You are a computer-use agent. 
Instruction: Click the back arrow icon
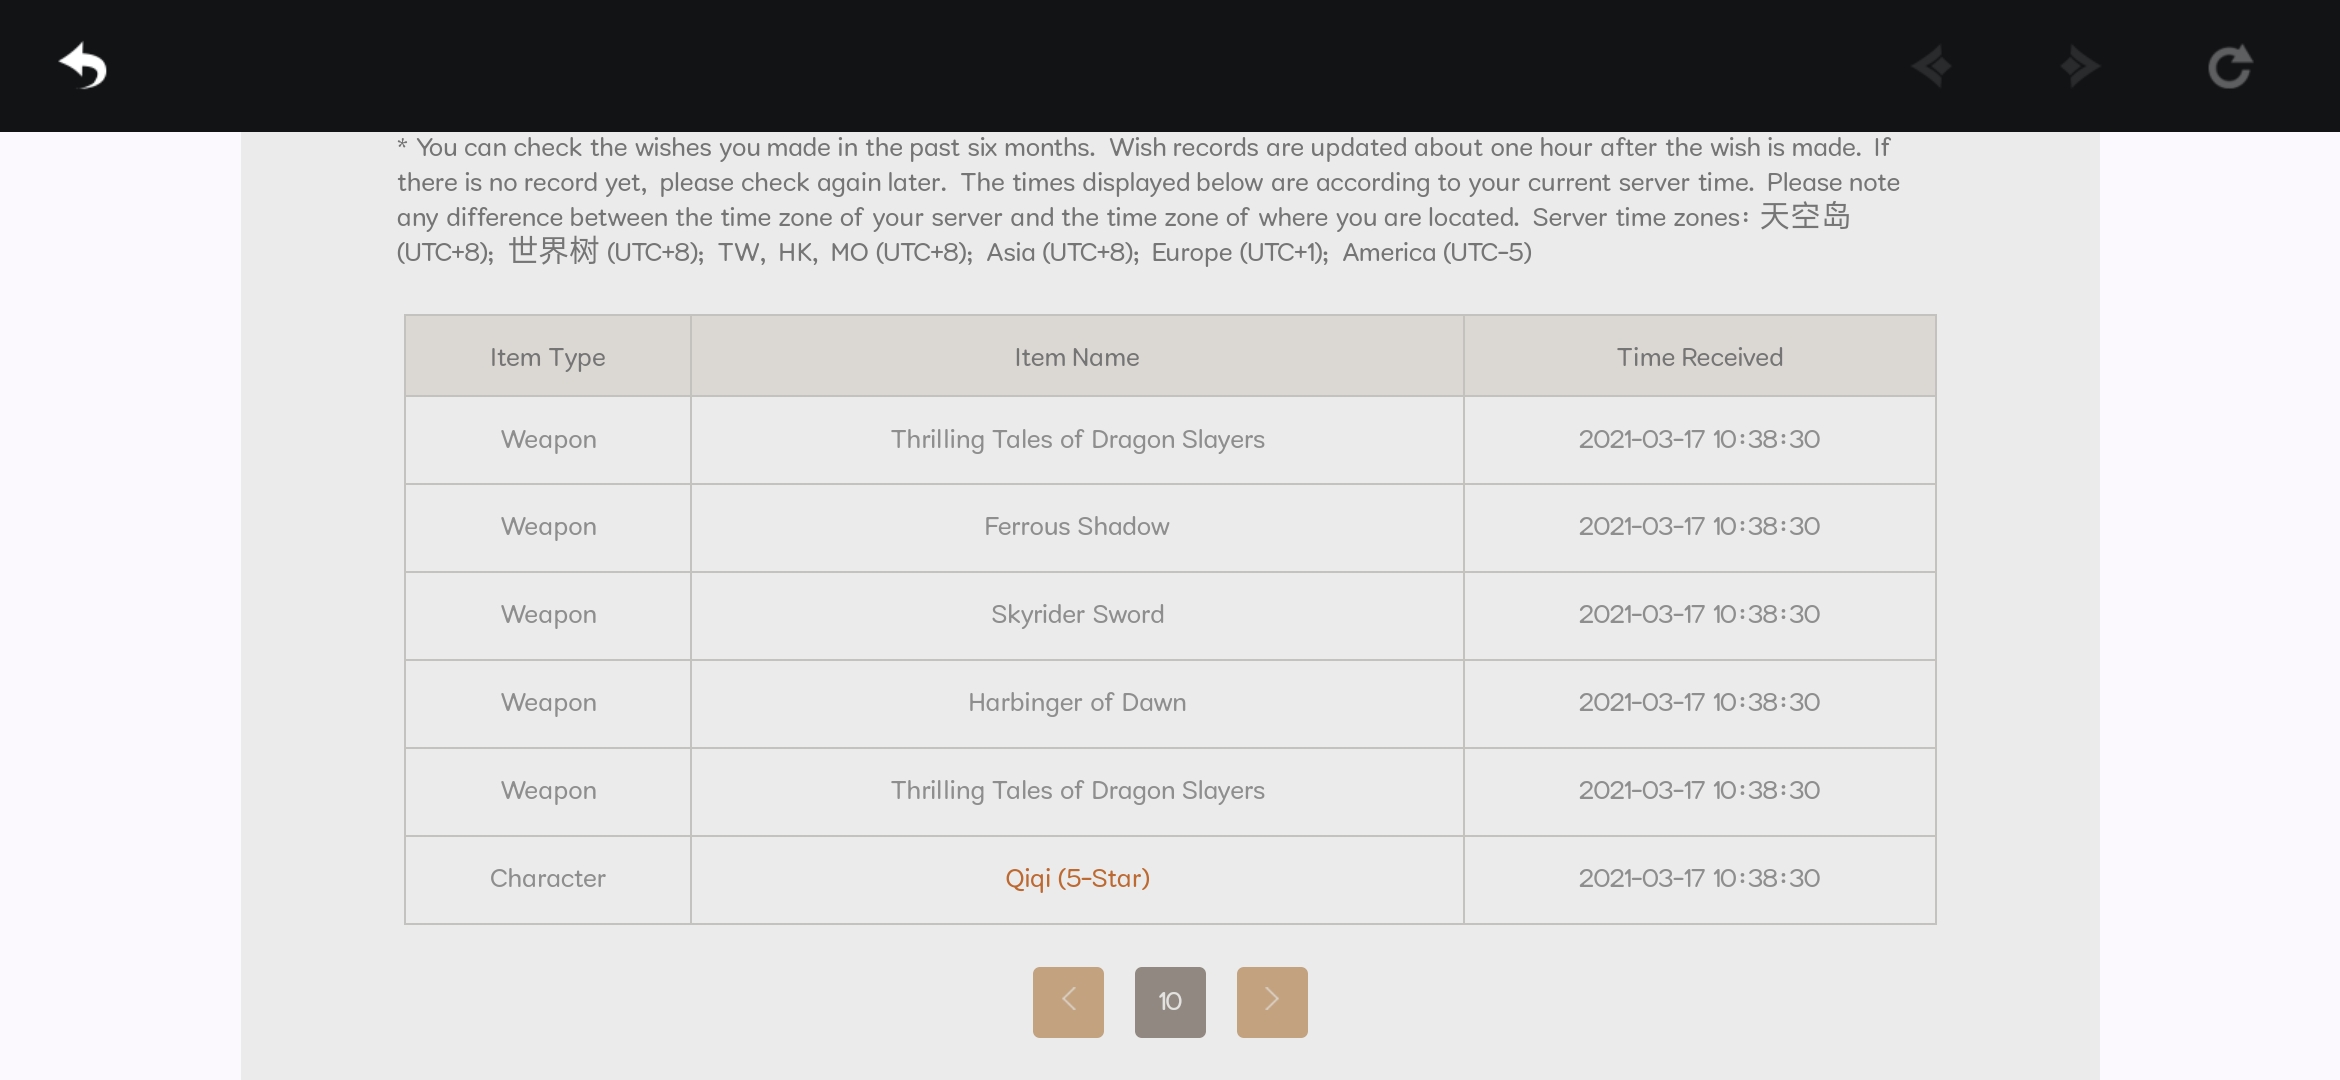click(83, 67)
